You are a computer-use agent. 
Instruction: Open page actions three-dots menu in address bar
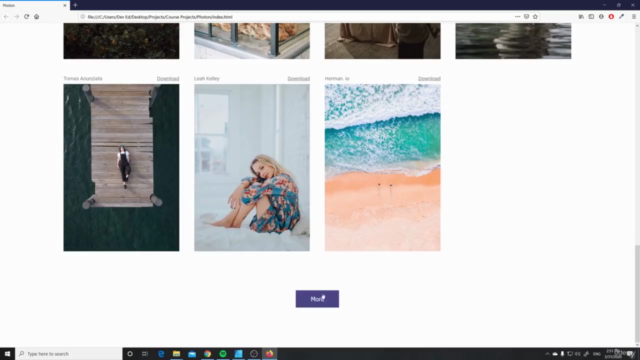pyautogui.click(x=518, y=17)
